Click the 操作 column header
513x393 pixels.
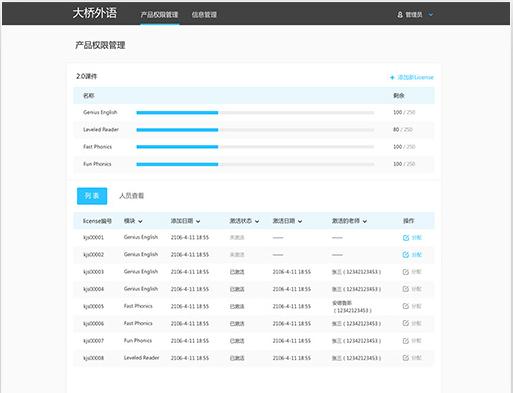pos(408,221)
